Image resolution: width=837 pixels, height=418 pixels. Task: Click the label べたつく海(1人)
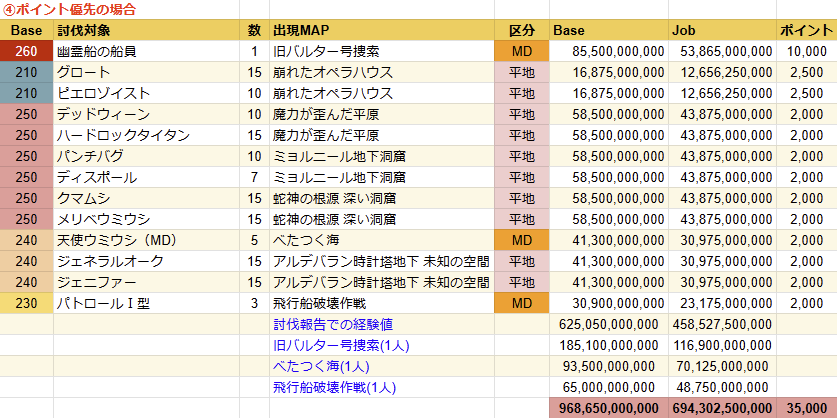click(x=321, y=366)
